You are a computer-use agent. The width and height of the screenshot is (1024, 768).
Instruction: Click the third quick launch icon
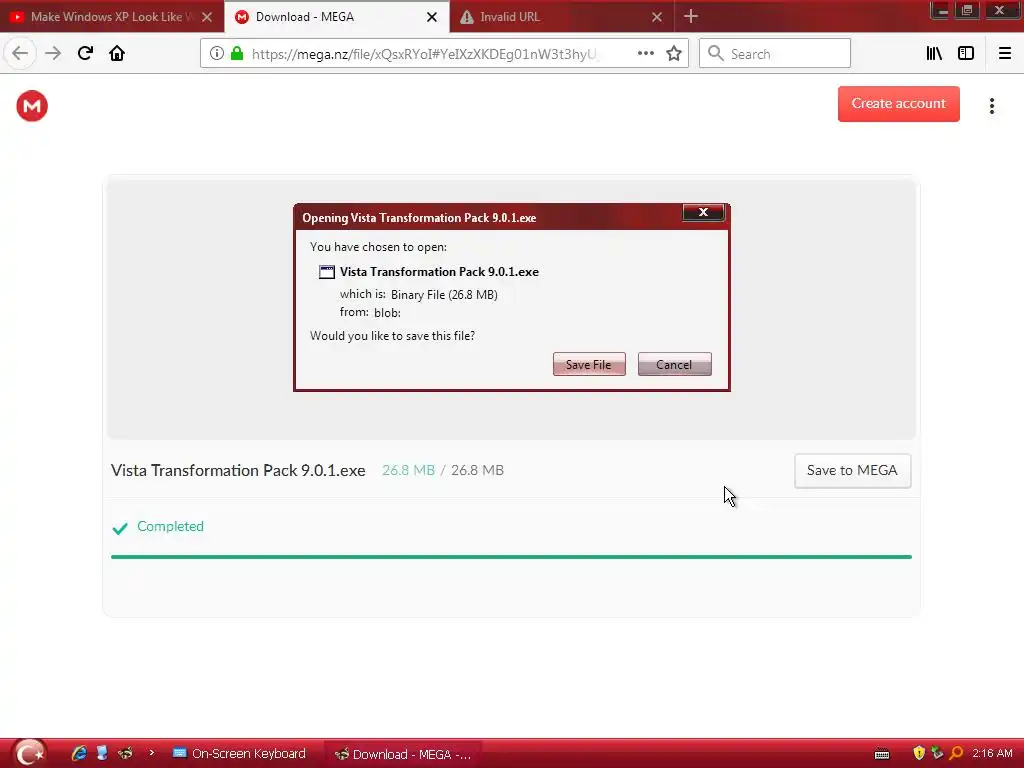pyautogui.click(x=125, y=753)
